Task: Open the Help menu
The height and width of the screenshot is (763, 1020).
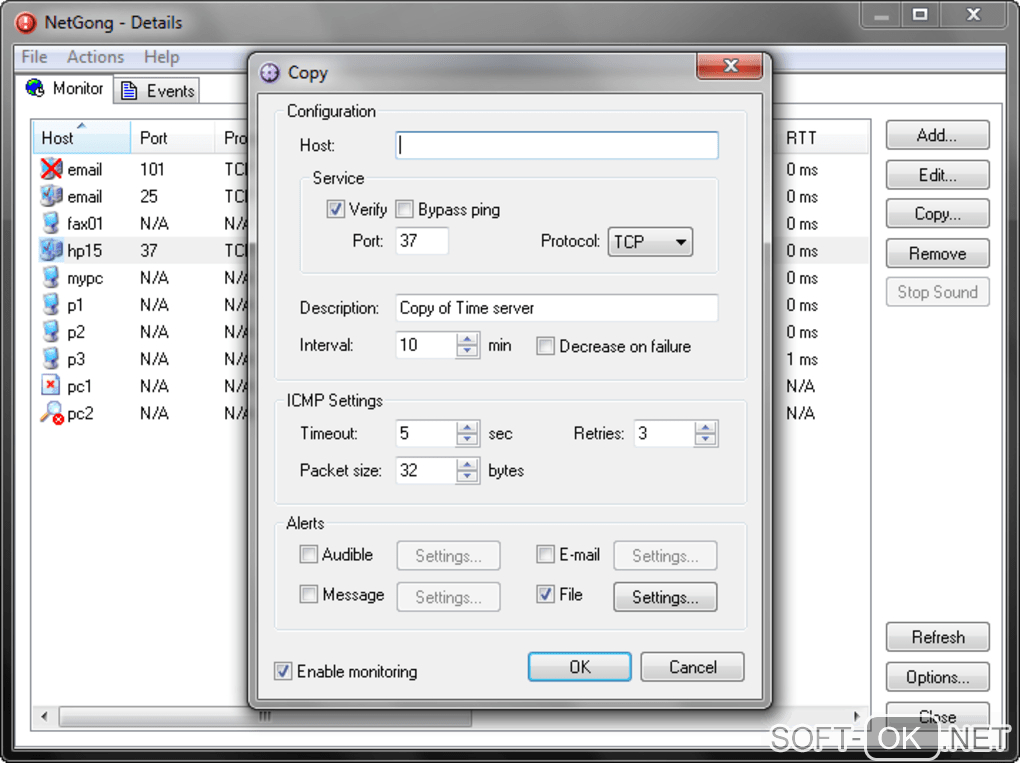Action: [161, 57]
